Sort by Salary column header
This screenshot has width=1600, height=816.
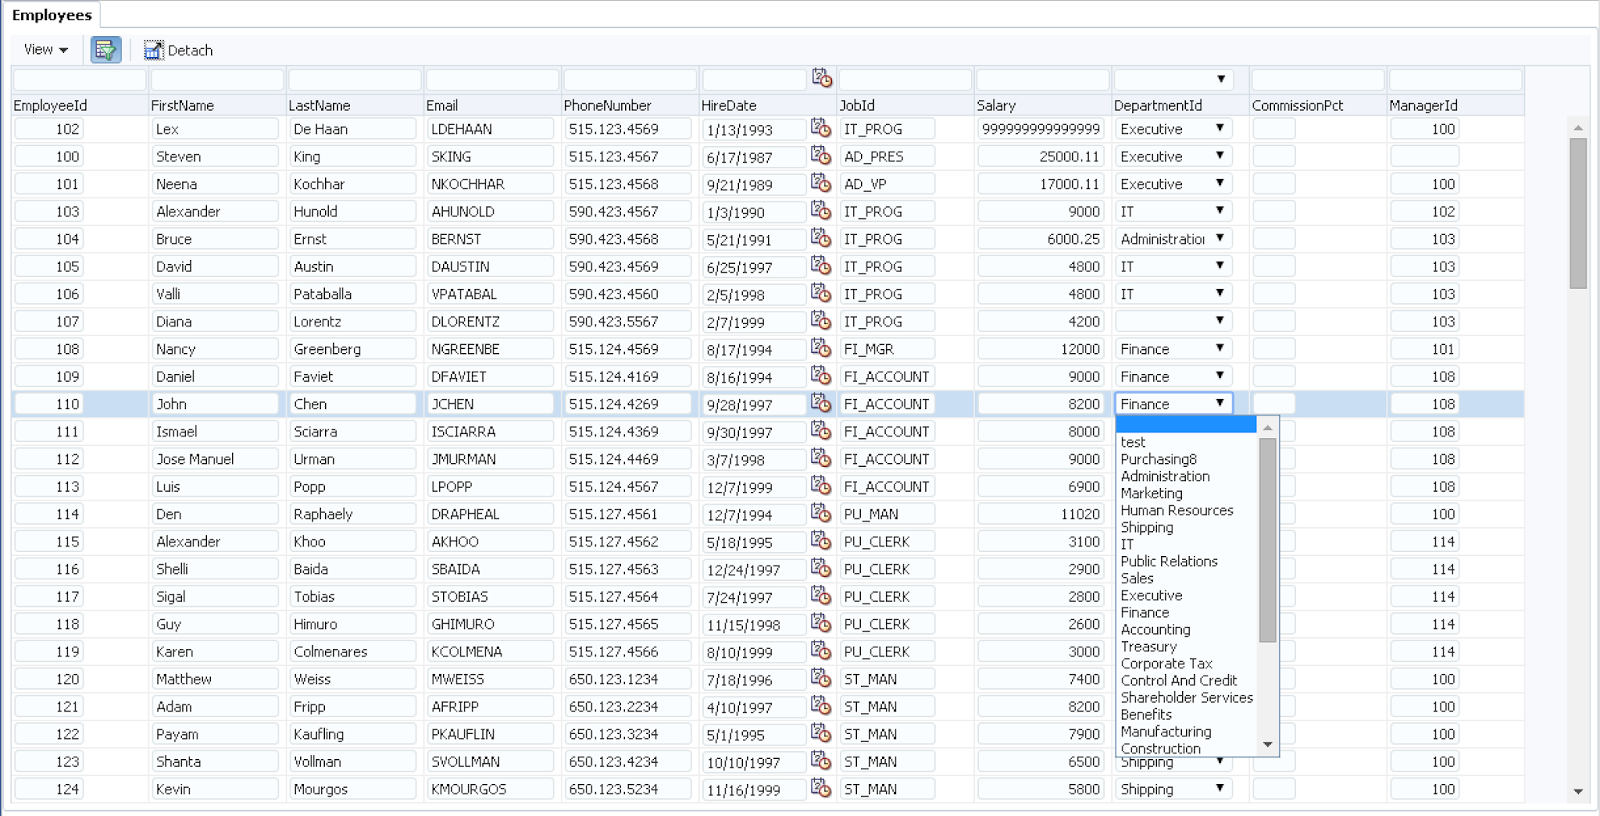(996, 105)
